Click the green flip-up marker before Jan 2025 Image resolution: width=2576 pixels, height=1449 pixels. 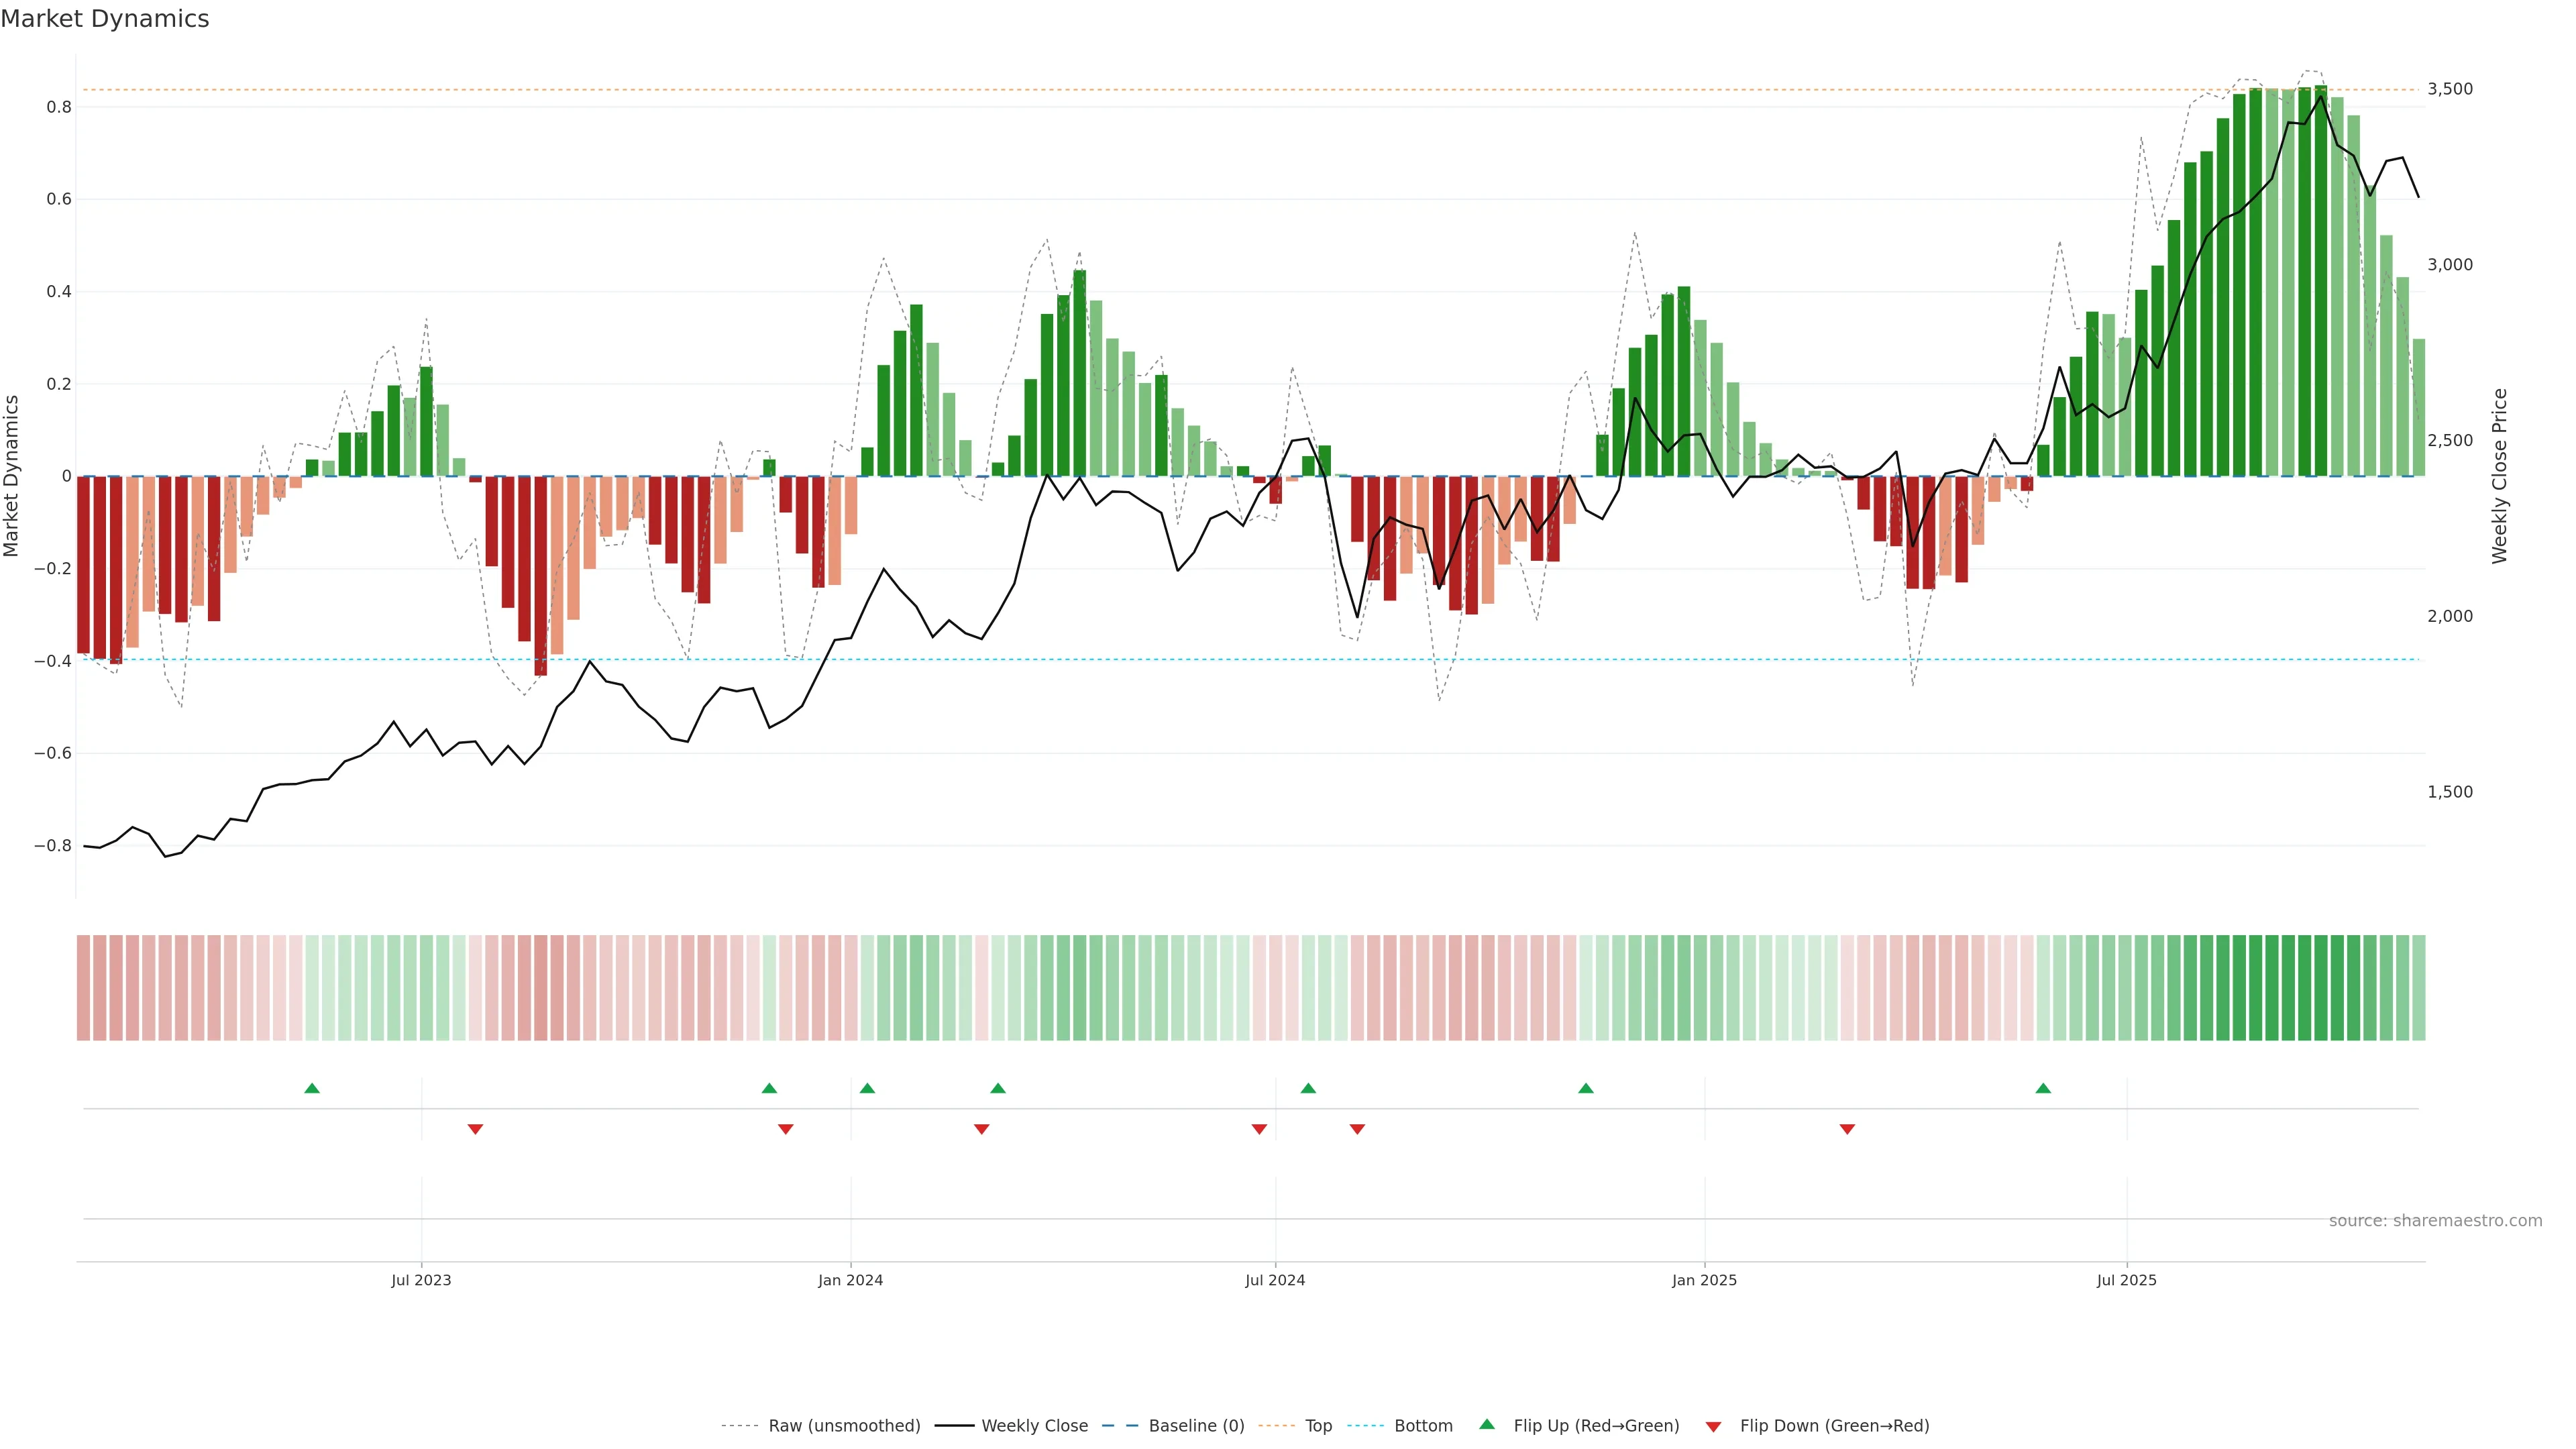click(1586, 1088)
